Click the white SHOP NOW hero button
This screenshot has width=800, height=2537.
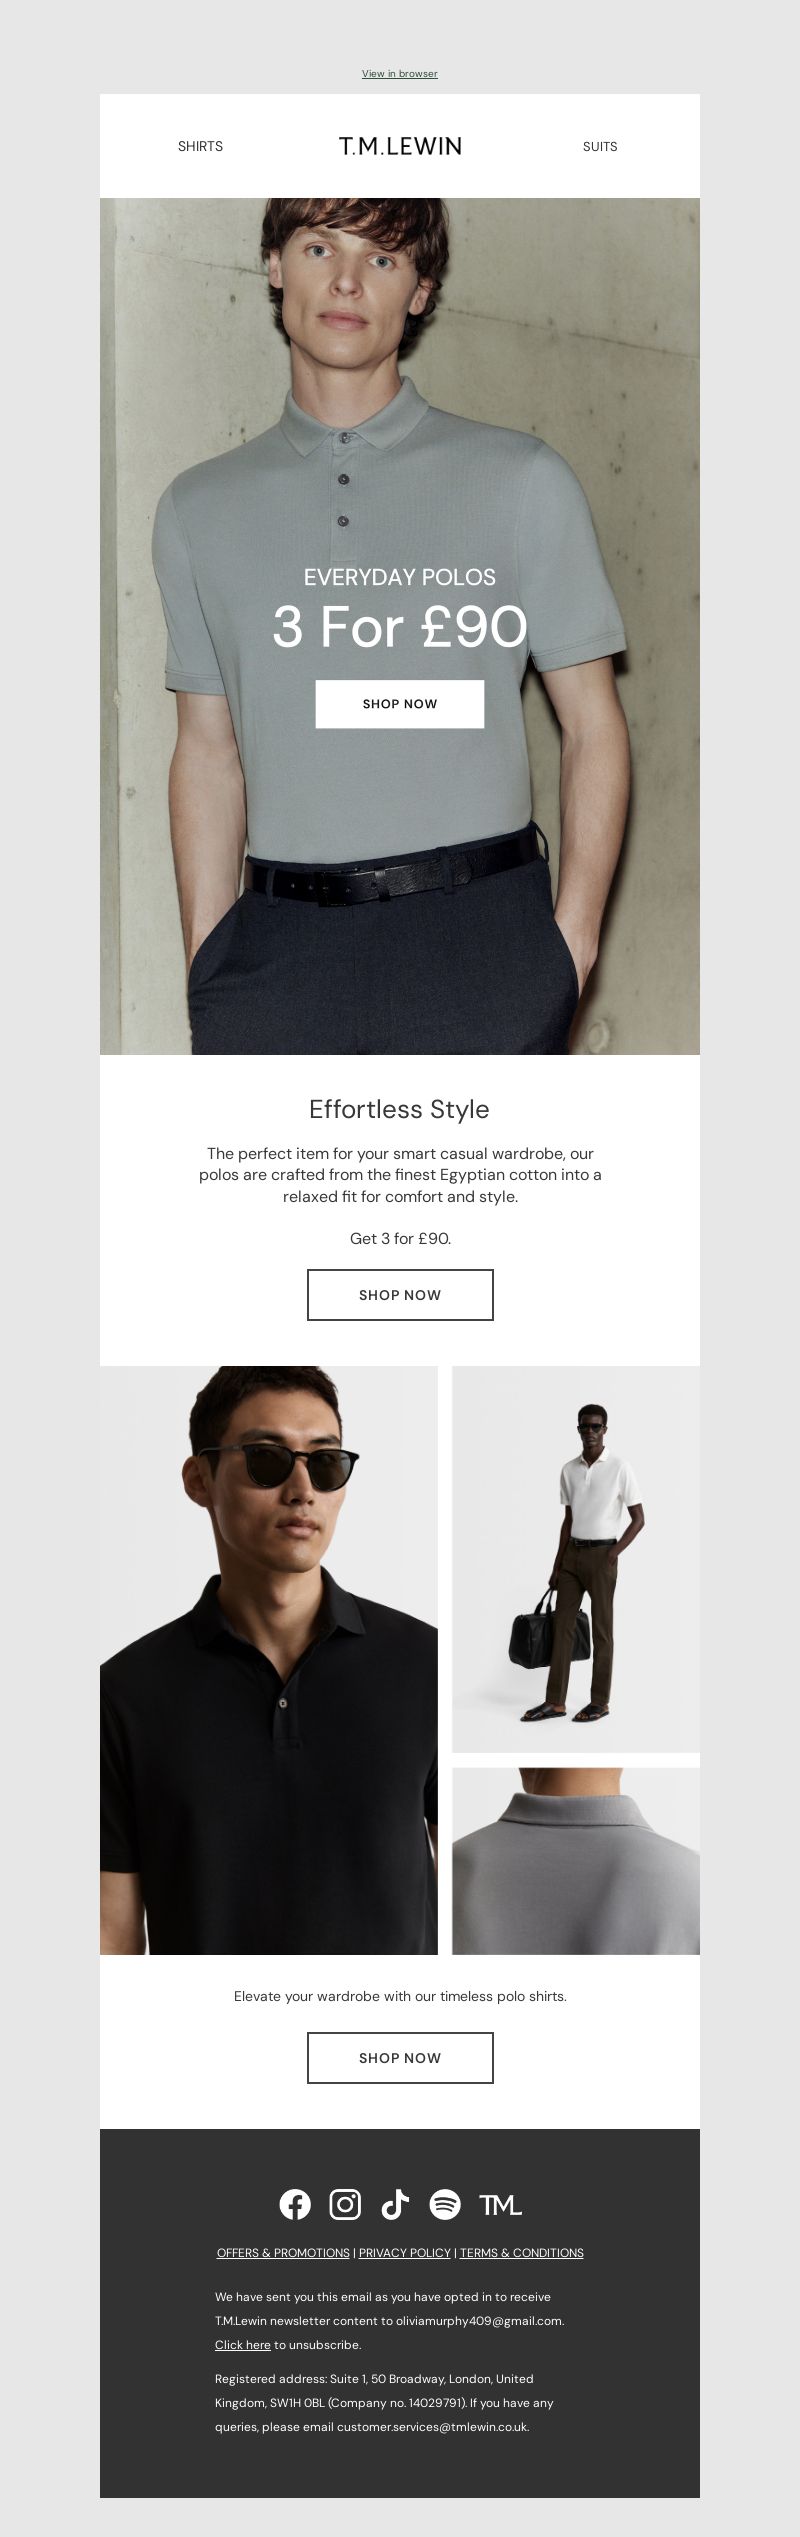click(400, 704)
